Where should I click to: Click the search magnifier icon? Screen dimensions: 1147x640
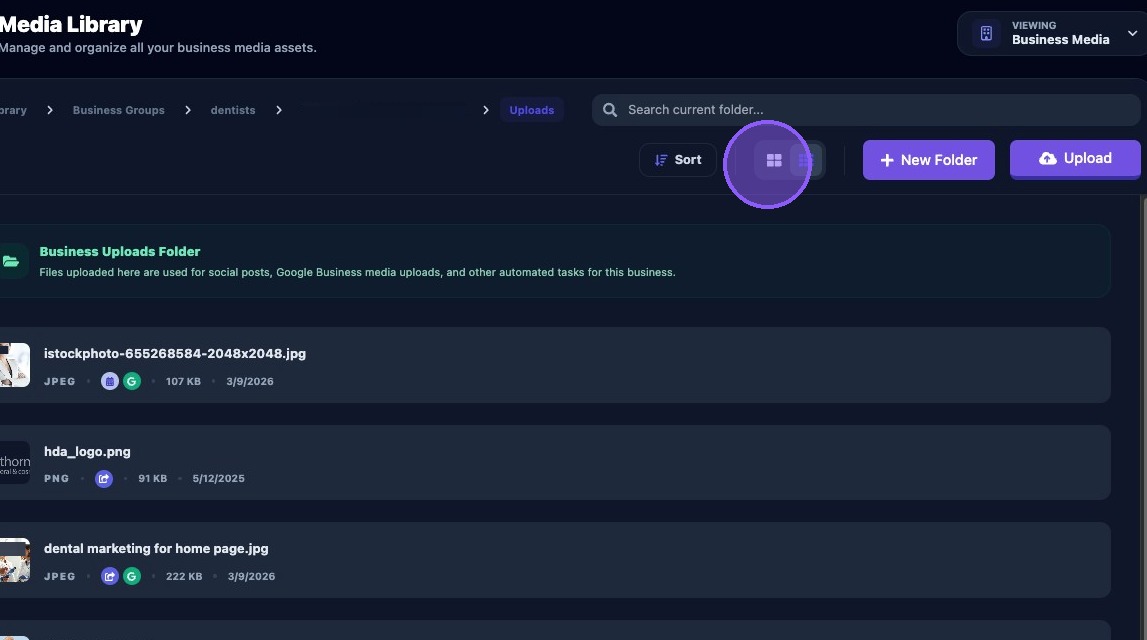(x=609, y=110)
